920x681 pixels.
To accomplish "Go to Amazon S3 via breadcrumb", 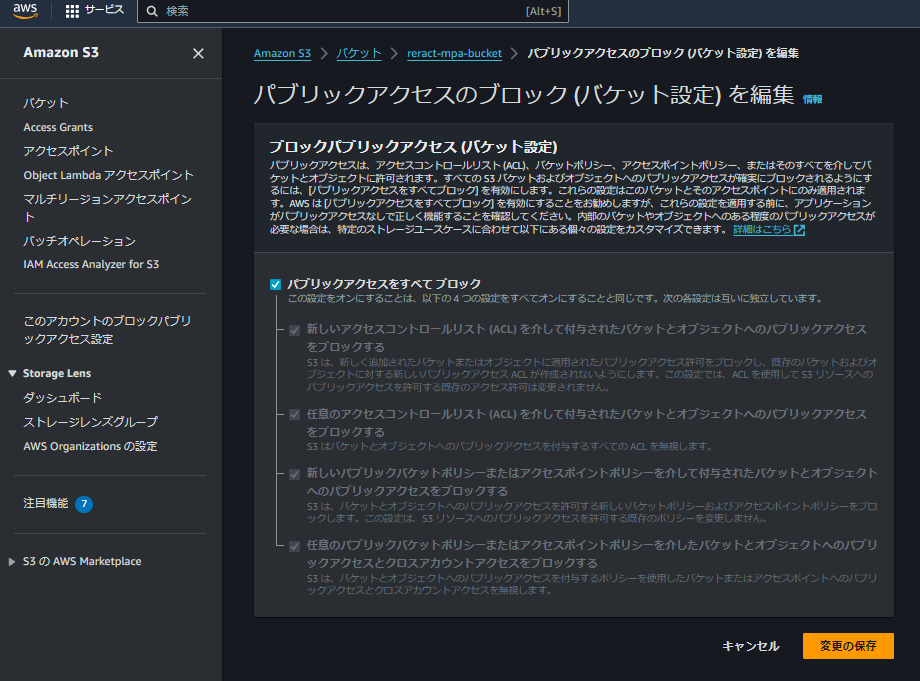I will tap(283, 53).
